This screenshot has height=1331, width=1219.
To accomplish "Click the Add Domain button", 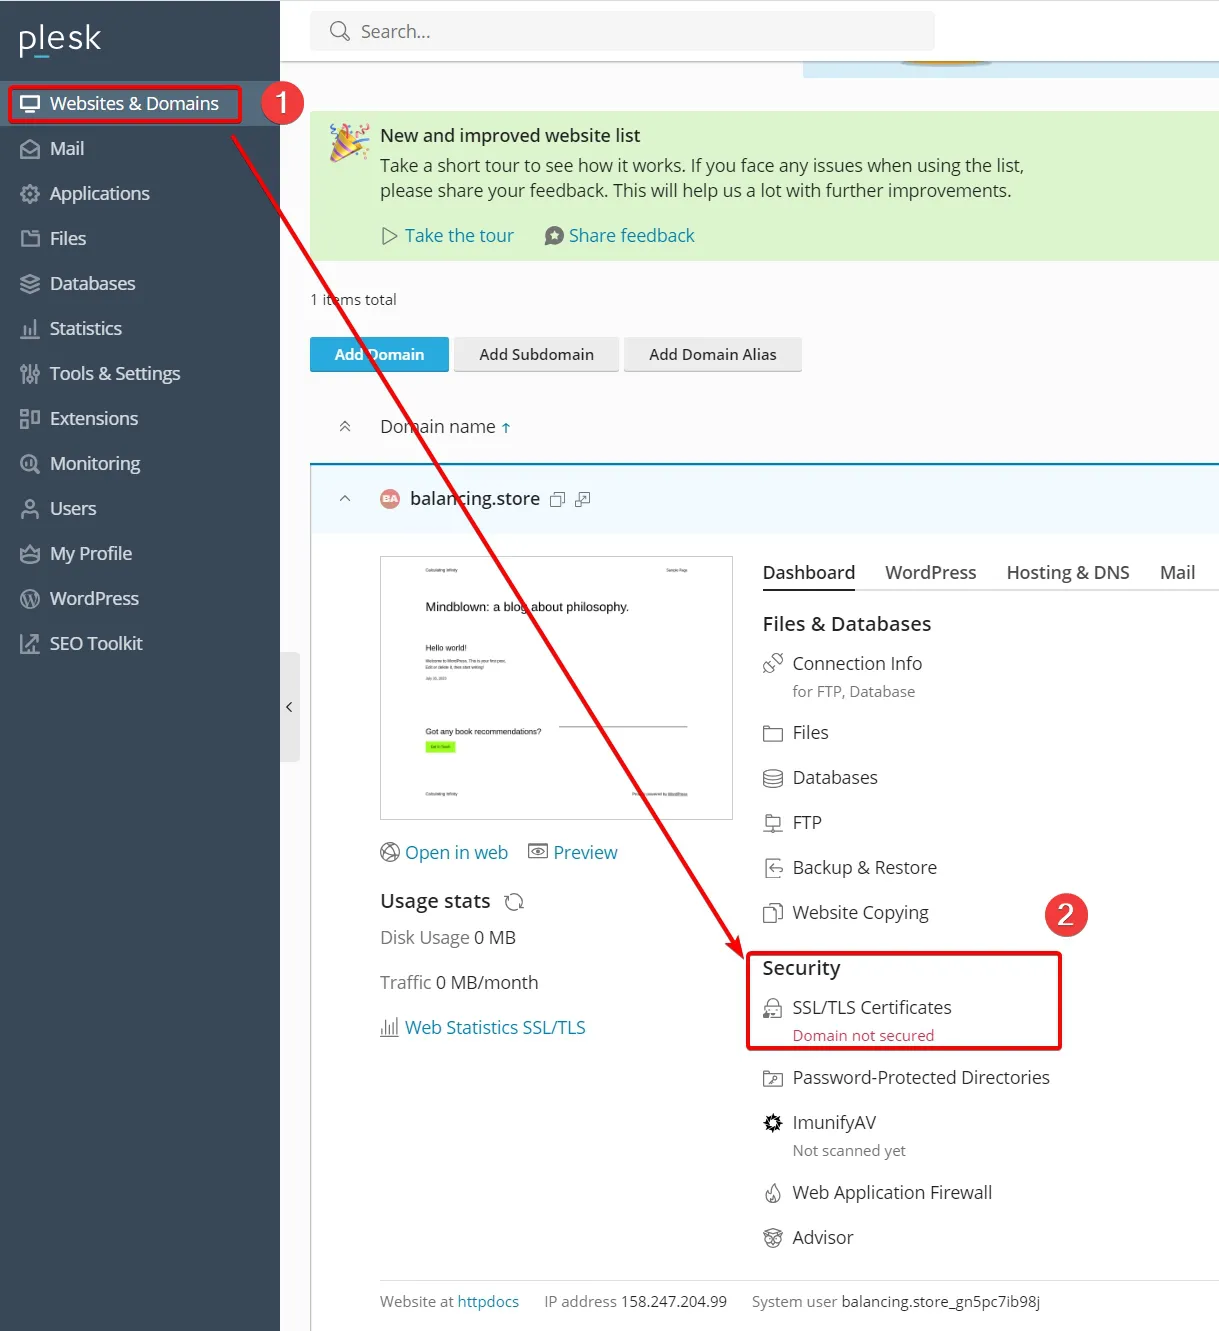I will tap(379, 354).
